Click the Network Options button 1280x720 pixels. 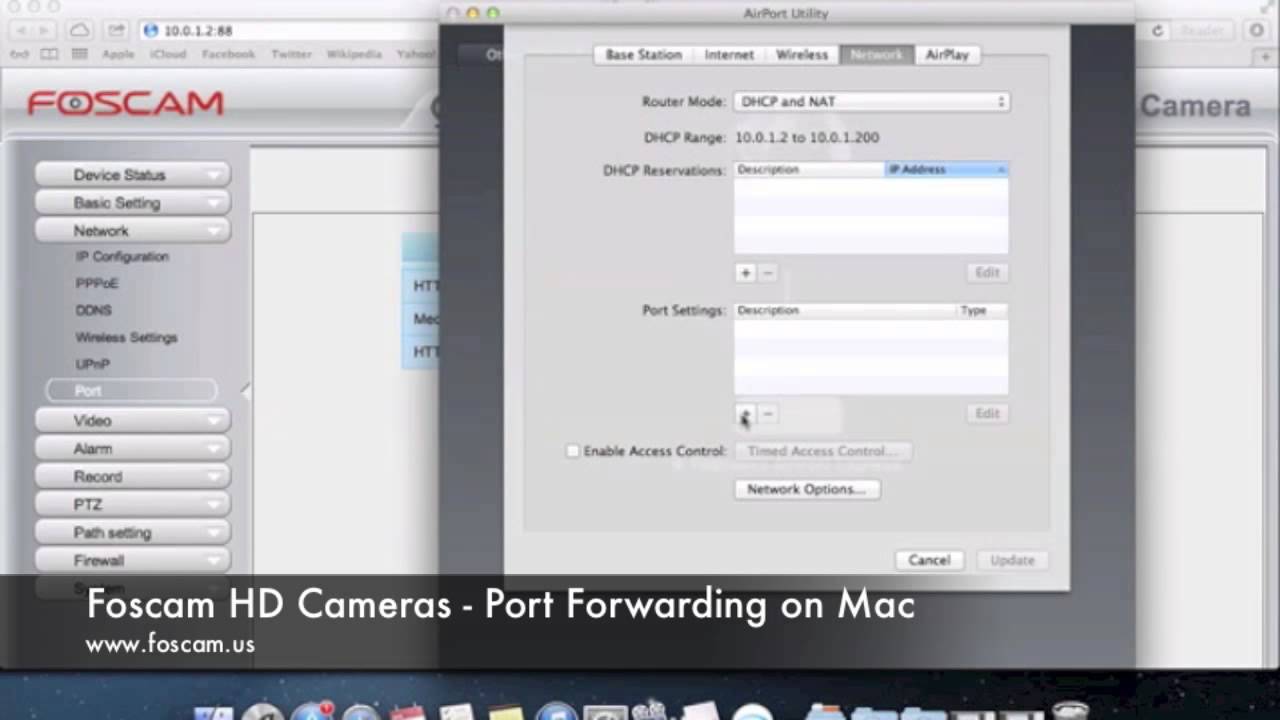(x=807, y=490)
